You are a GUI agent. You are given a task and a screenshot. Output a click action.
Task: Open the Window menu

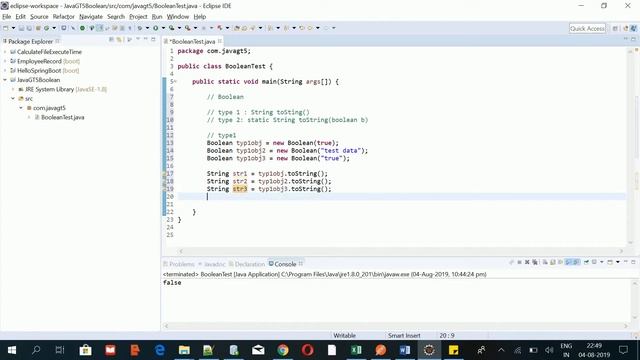(178, 17)
